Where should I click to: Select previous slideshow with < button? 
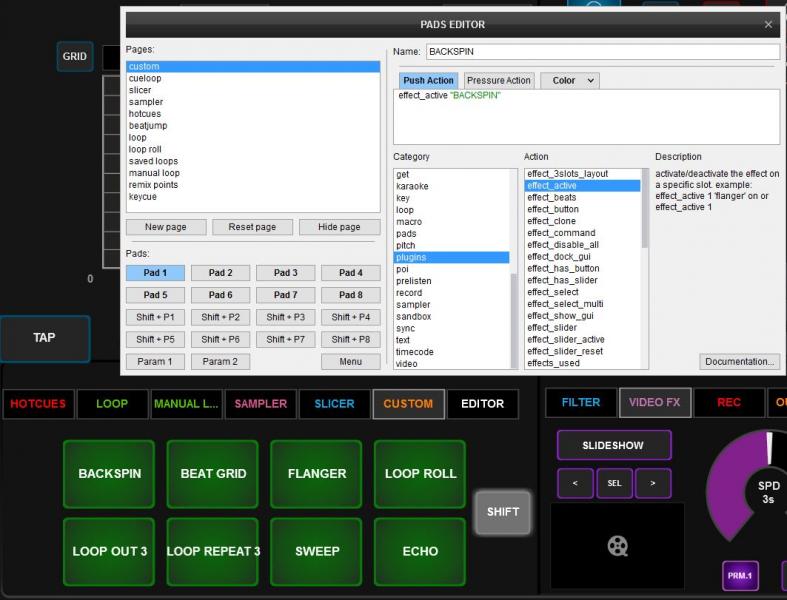tap(575, 483)
